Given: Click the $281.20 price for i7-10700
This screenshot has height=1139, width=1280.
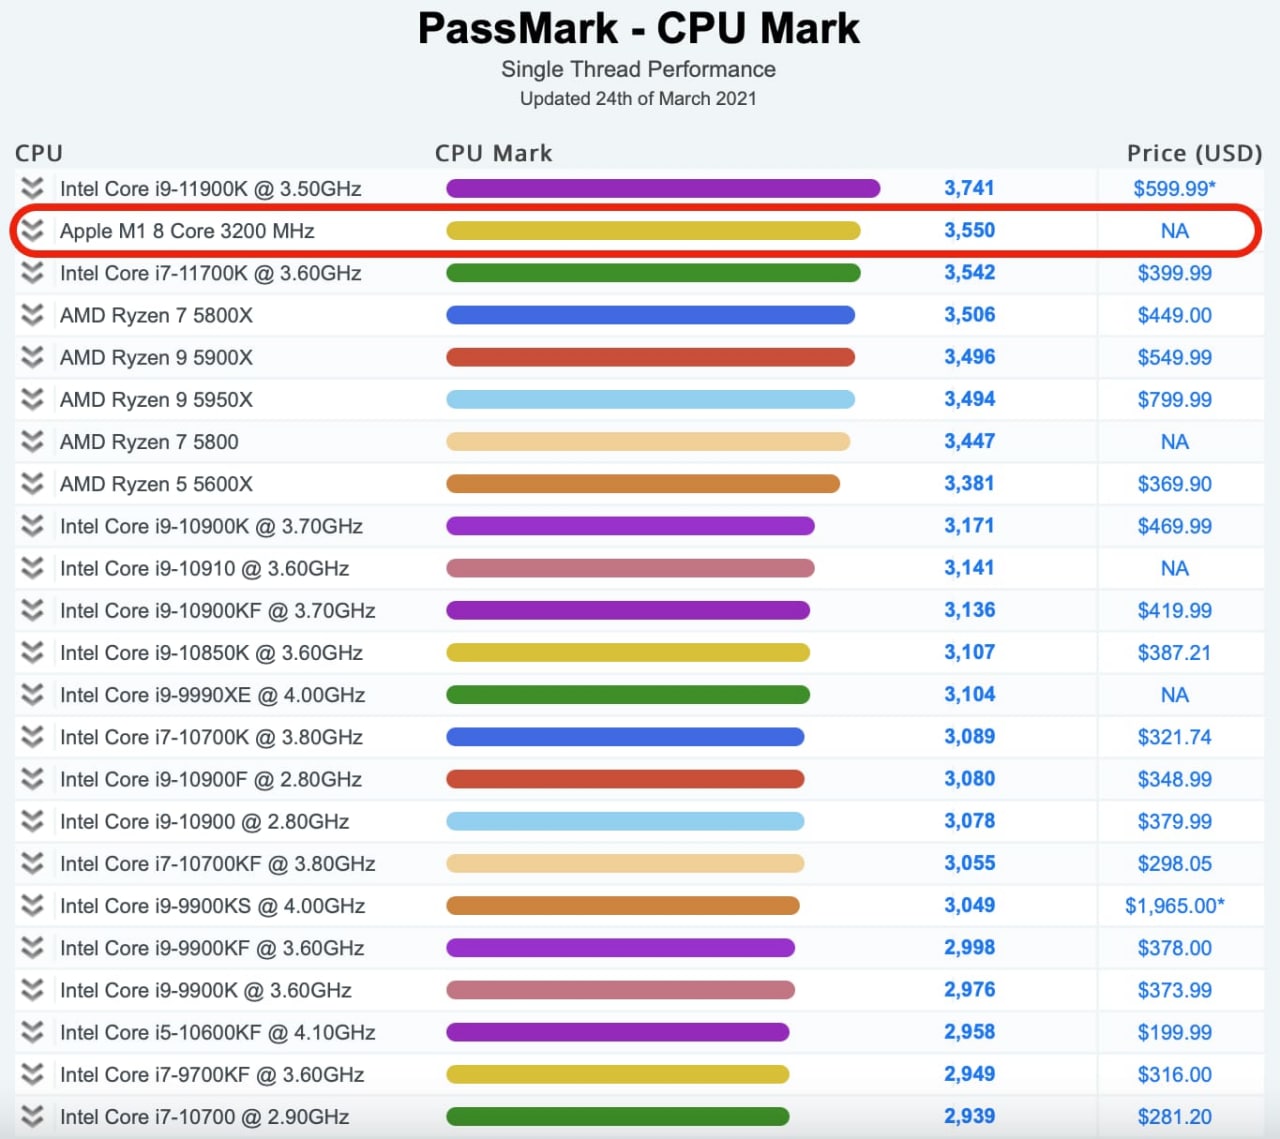Looking at the screenshot, I should tap(1174, 1117).
